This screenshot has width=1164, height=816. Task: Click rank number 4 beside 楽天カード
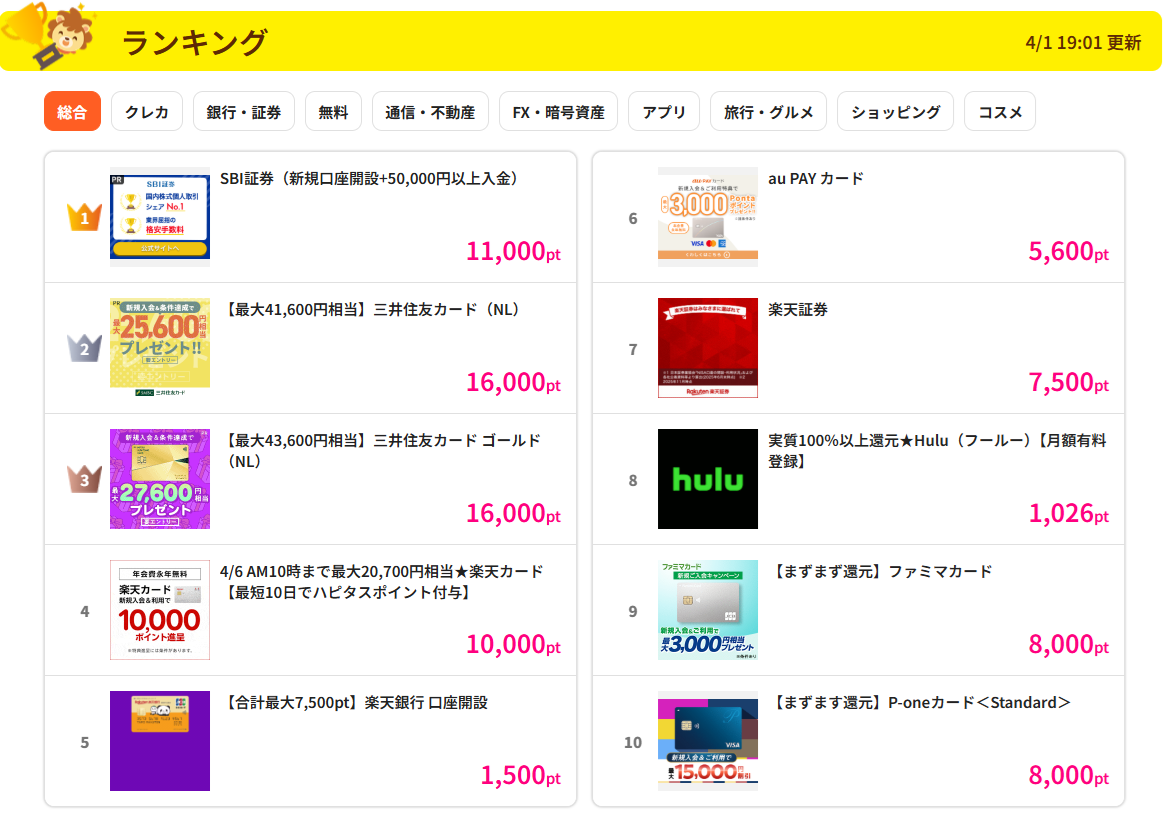85,611
